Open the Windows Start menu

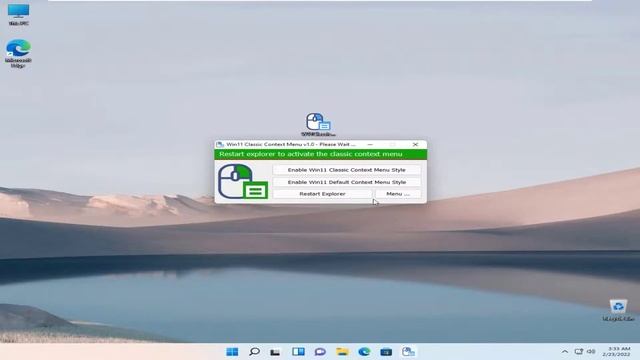click(x=232, y=351)
